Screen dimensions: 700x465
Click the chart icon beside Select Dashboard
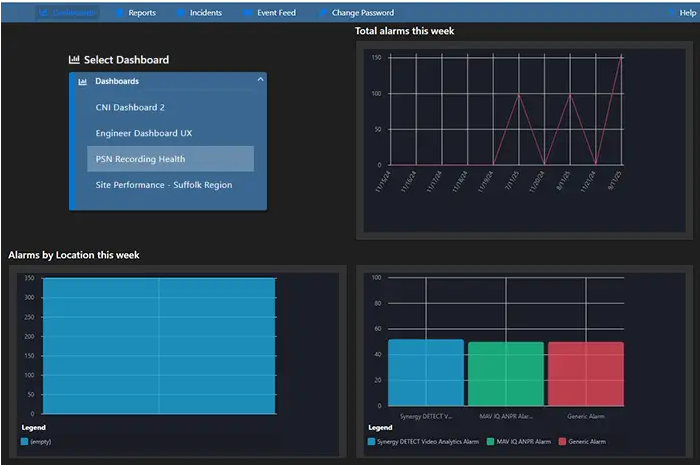[x=74, y=60]
